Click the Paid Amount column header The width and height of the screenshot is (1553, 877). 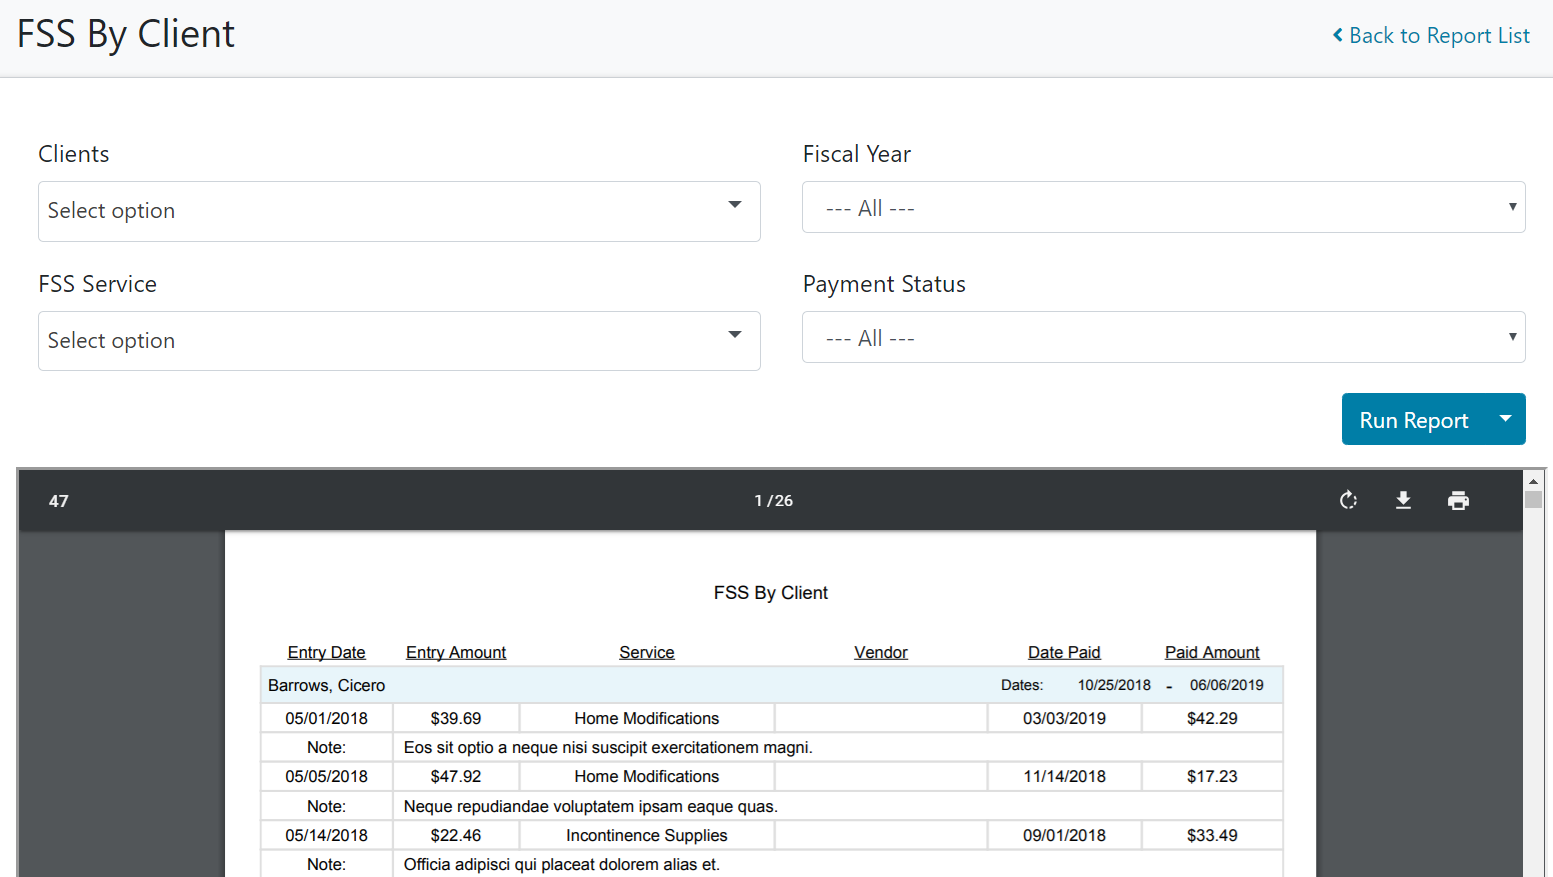[x=1212, y=652]
